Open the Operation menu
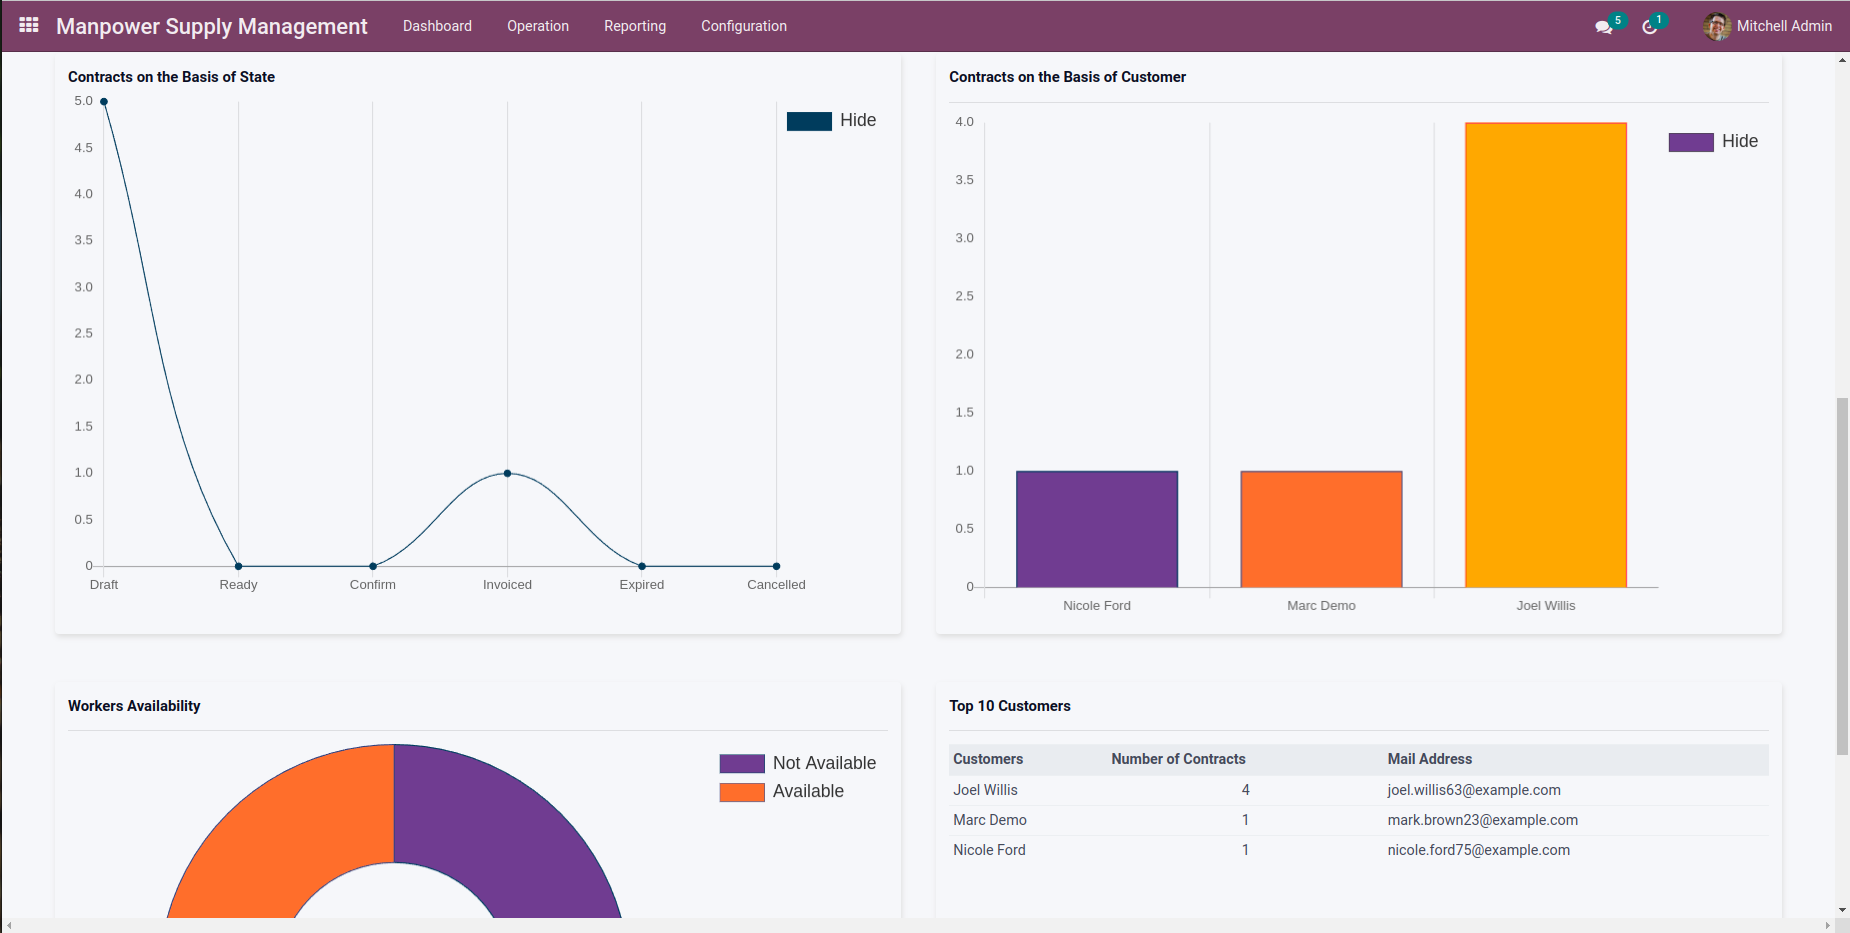The width and height of the screenshot is (1850, 933). 538,26
